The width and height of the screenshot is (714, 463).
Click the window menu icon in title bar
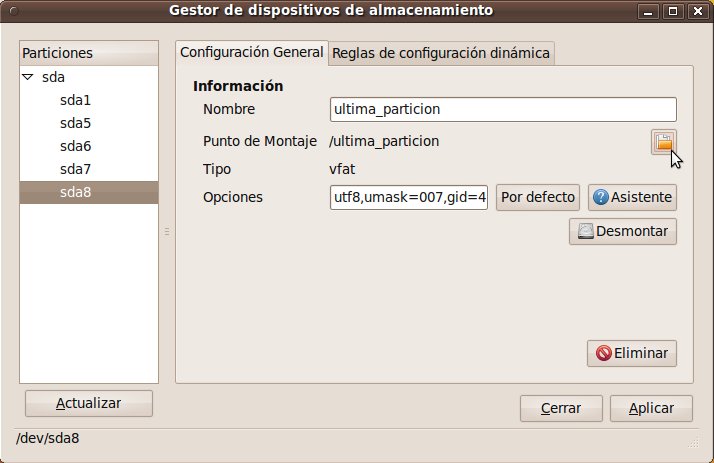(14, 11)
